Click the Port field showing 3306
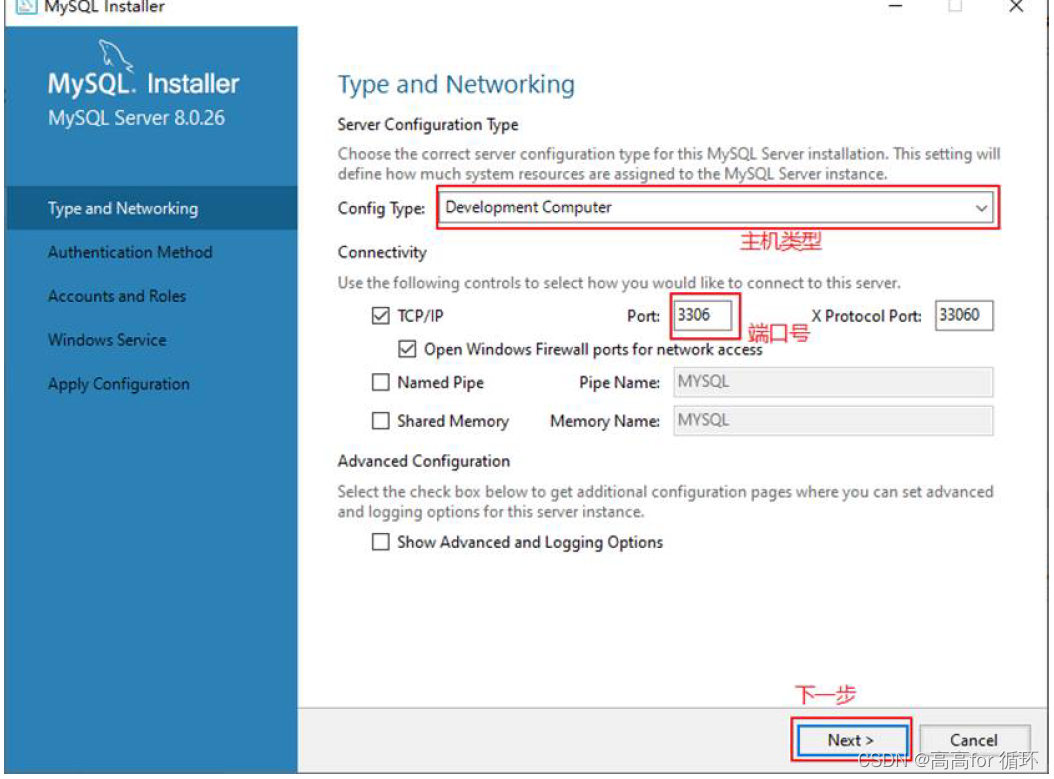The width and height of the screenshot is (1054, 779). pos(703,315)
